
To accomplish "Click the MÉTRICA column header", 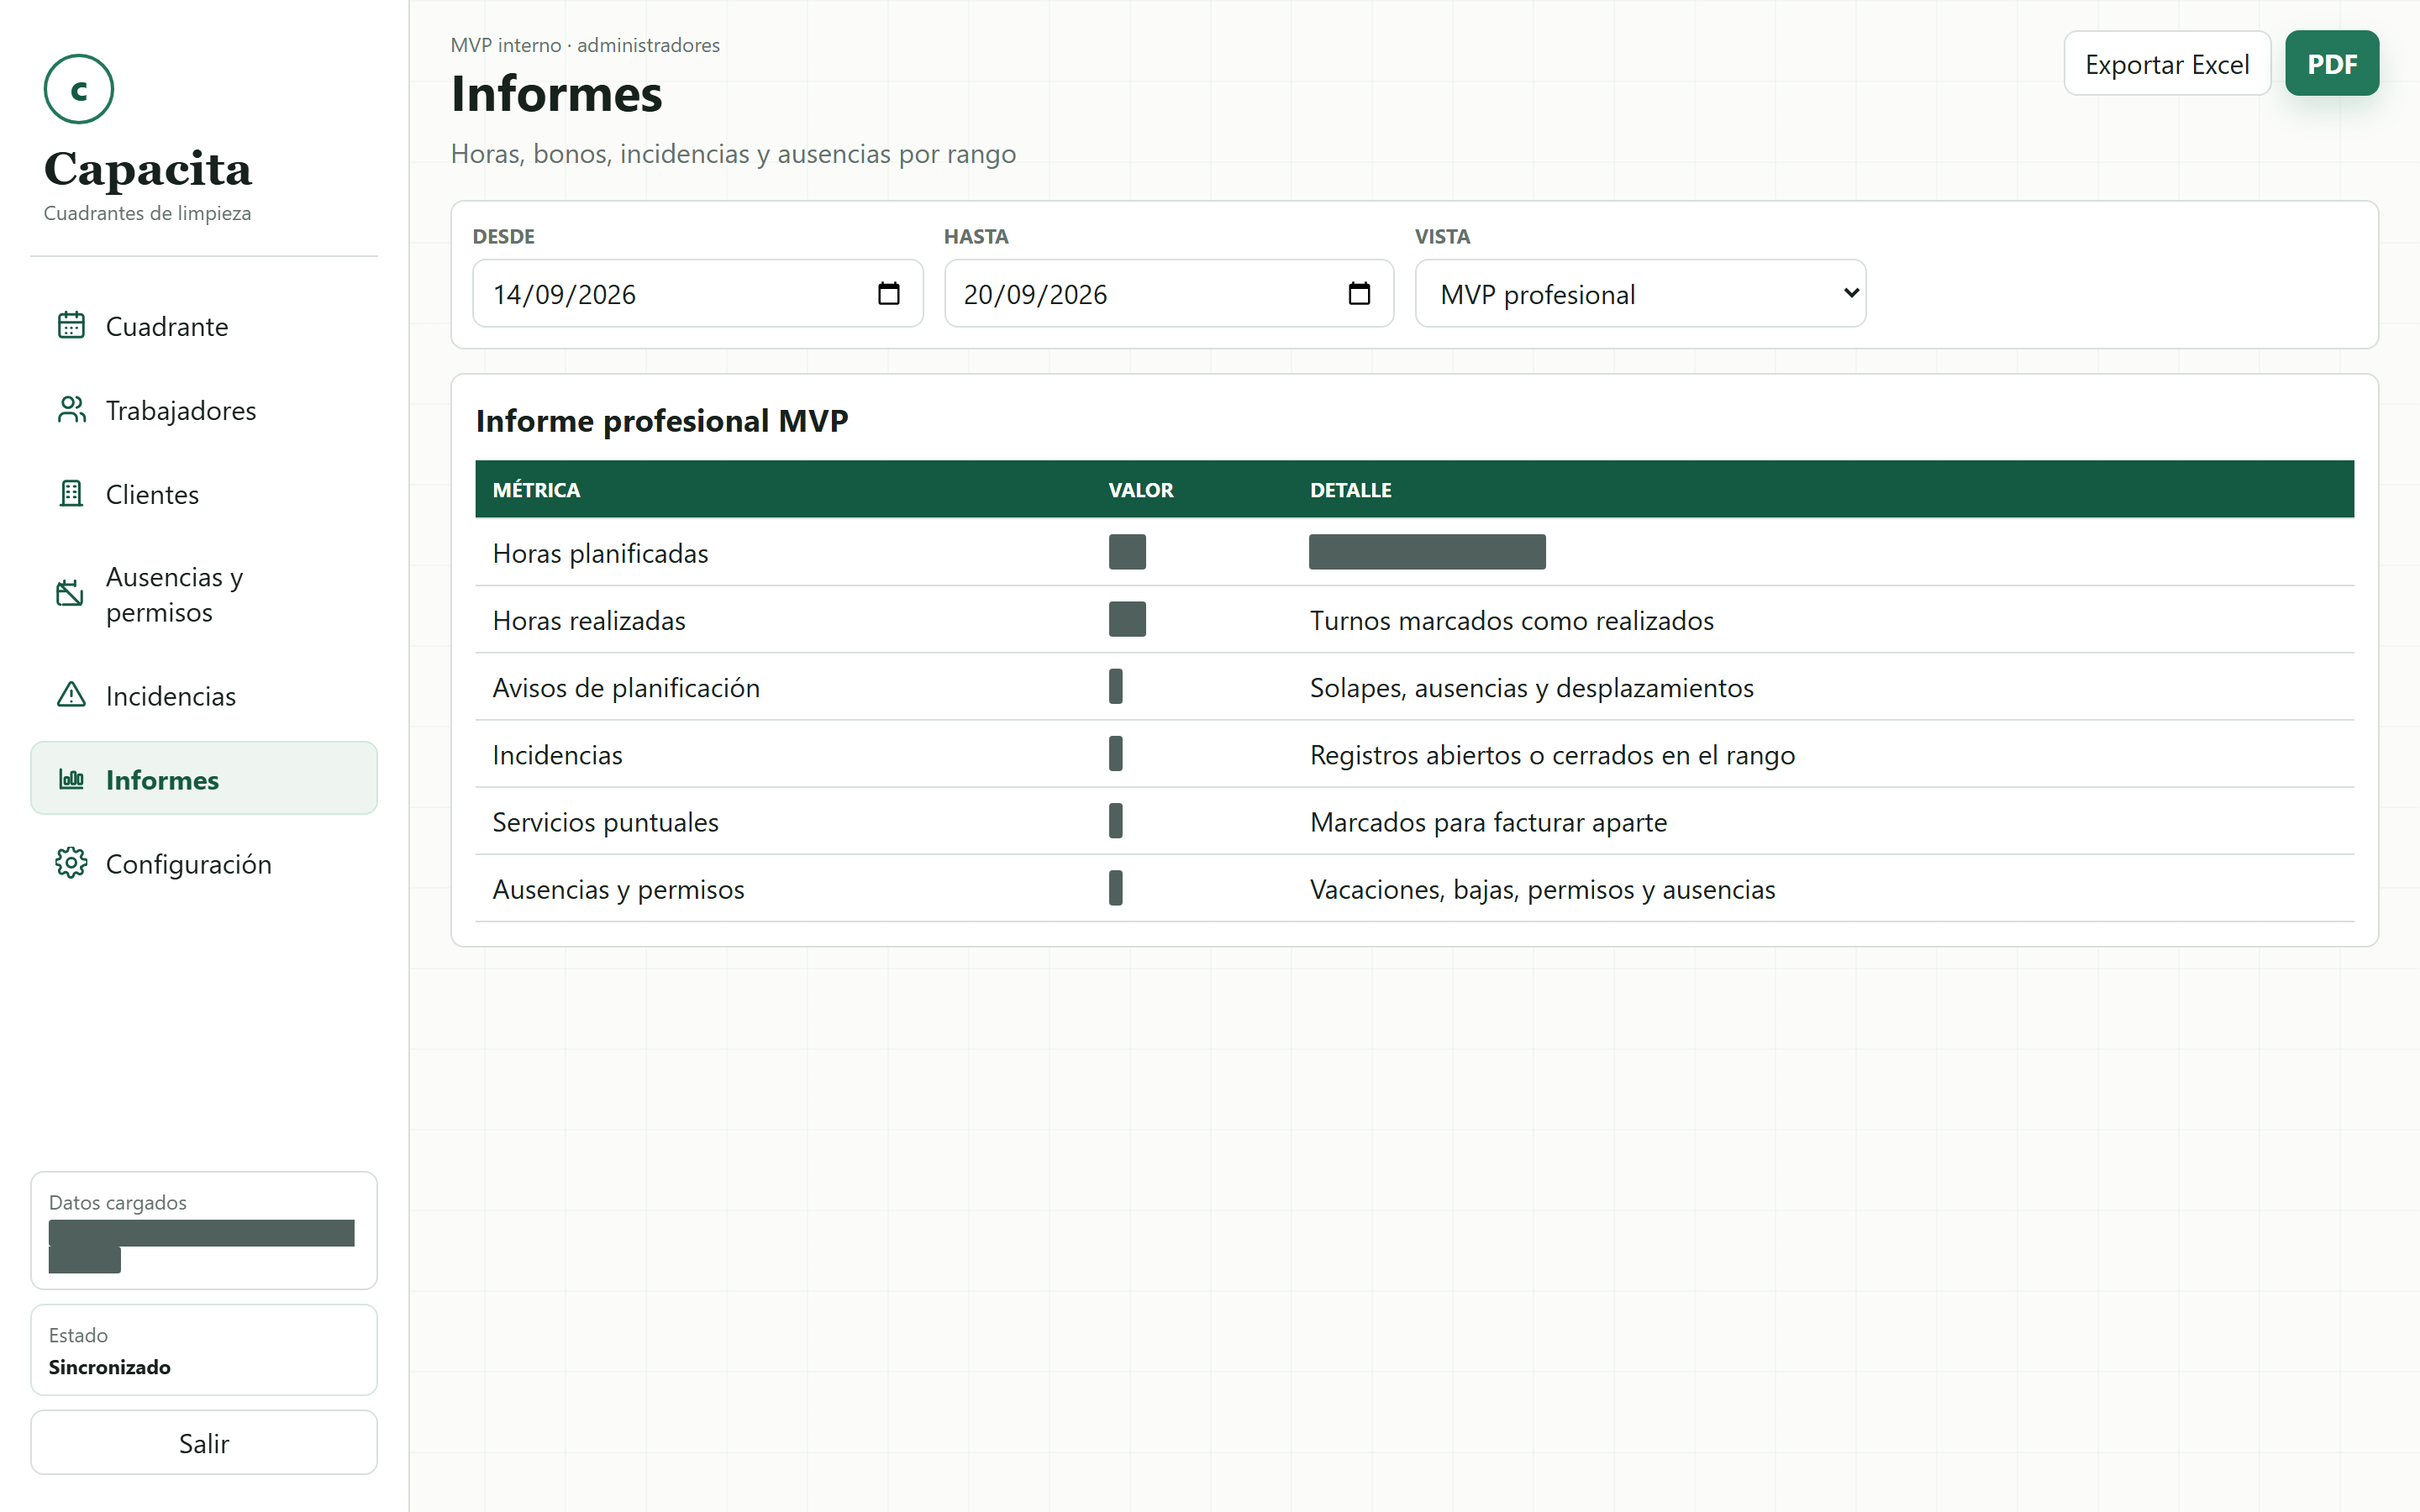I will (x=536, y=490).
